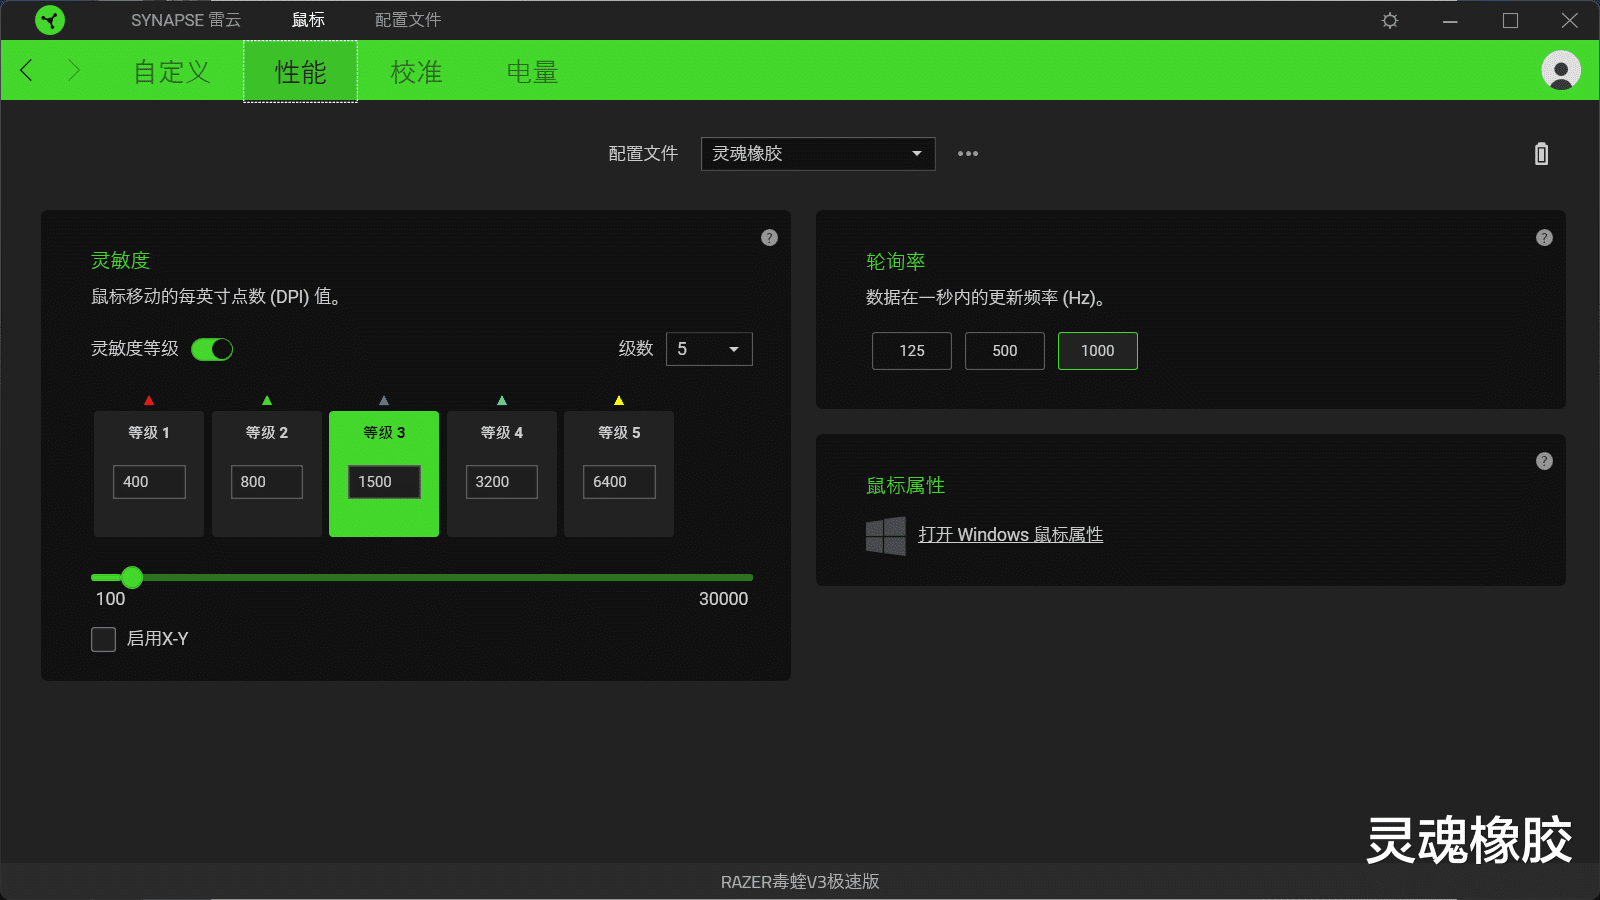
Task: Click red indicator above 等级 1
Action: (149, 400)
